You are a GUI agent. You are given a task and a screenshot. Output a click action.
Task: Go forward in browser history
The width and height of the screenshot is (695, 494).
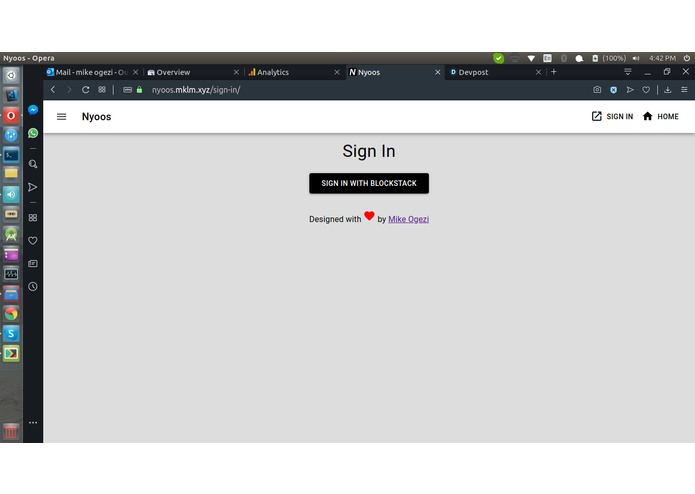(69, 90)
